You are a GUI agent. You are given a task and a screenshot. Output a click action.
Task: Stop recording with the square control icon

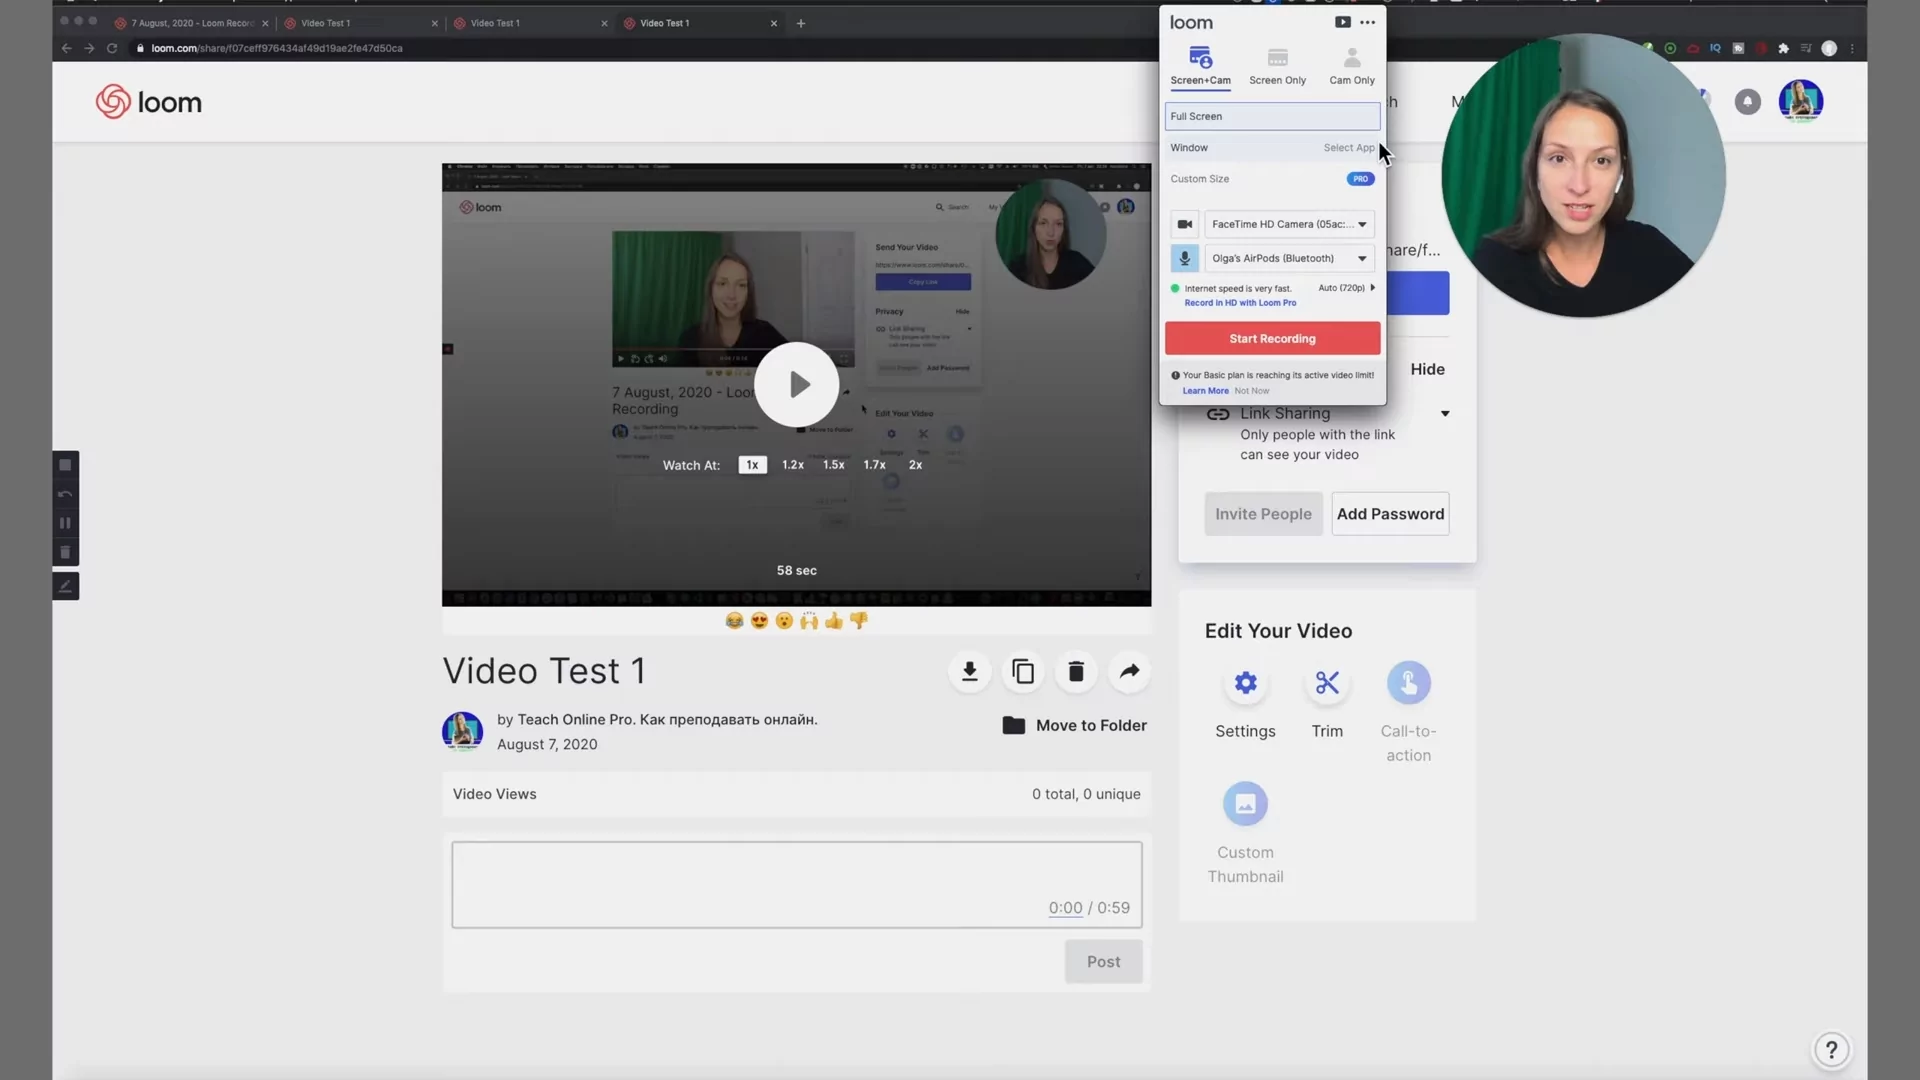[x=65, y=465]
